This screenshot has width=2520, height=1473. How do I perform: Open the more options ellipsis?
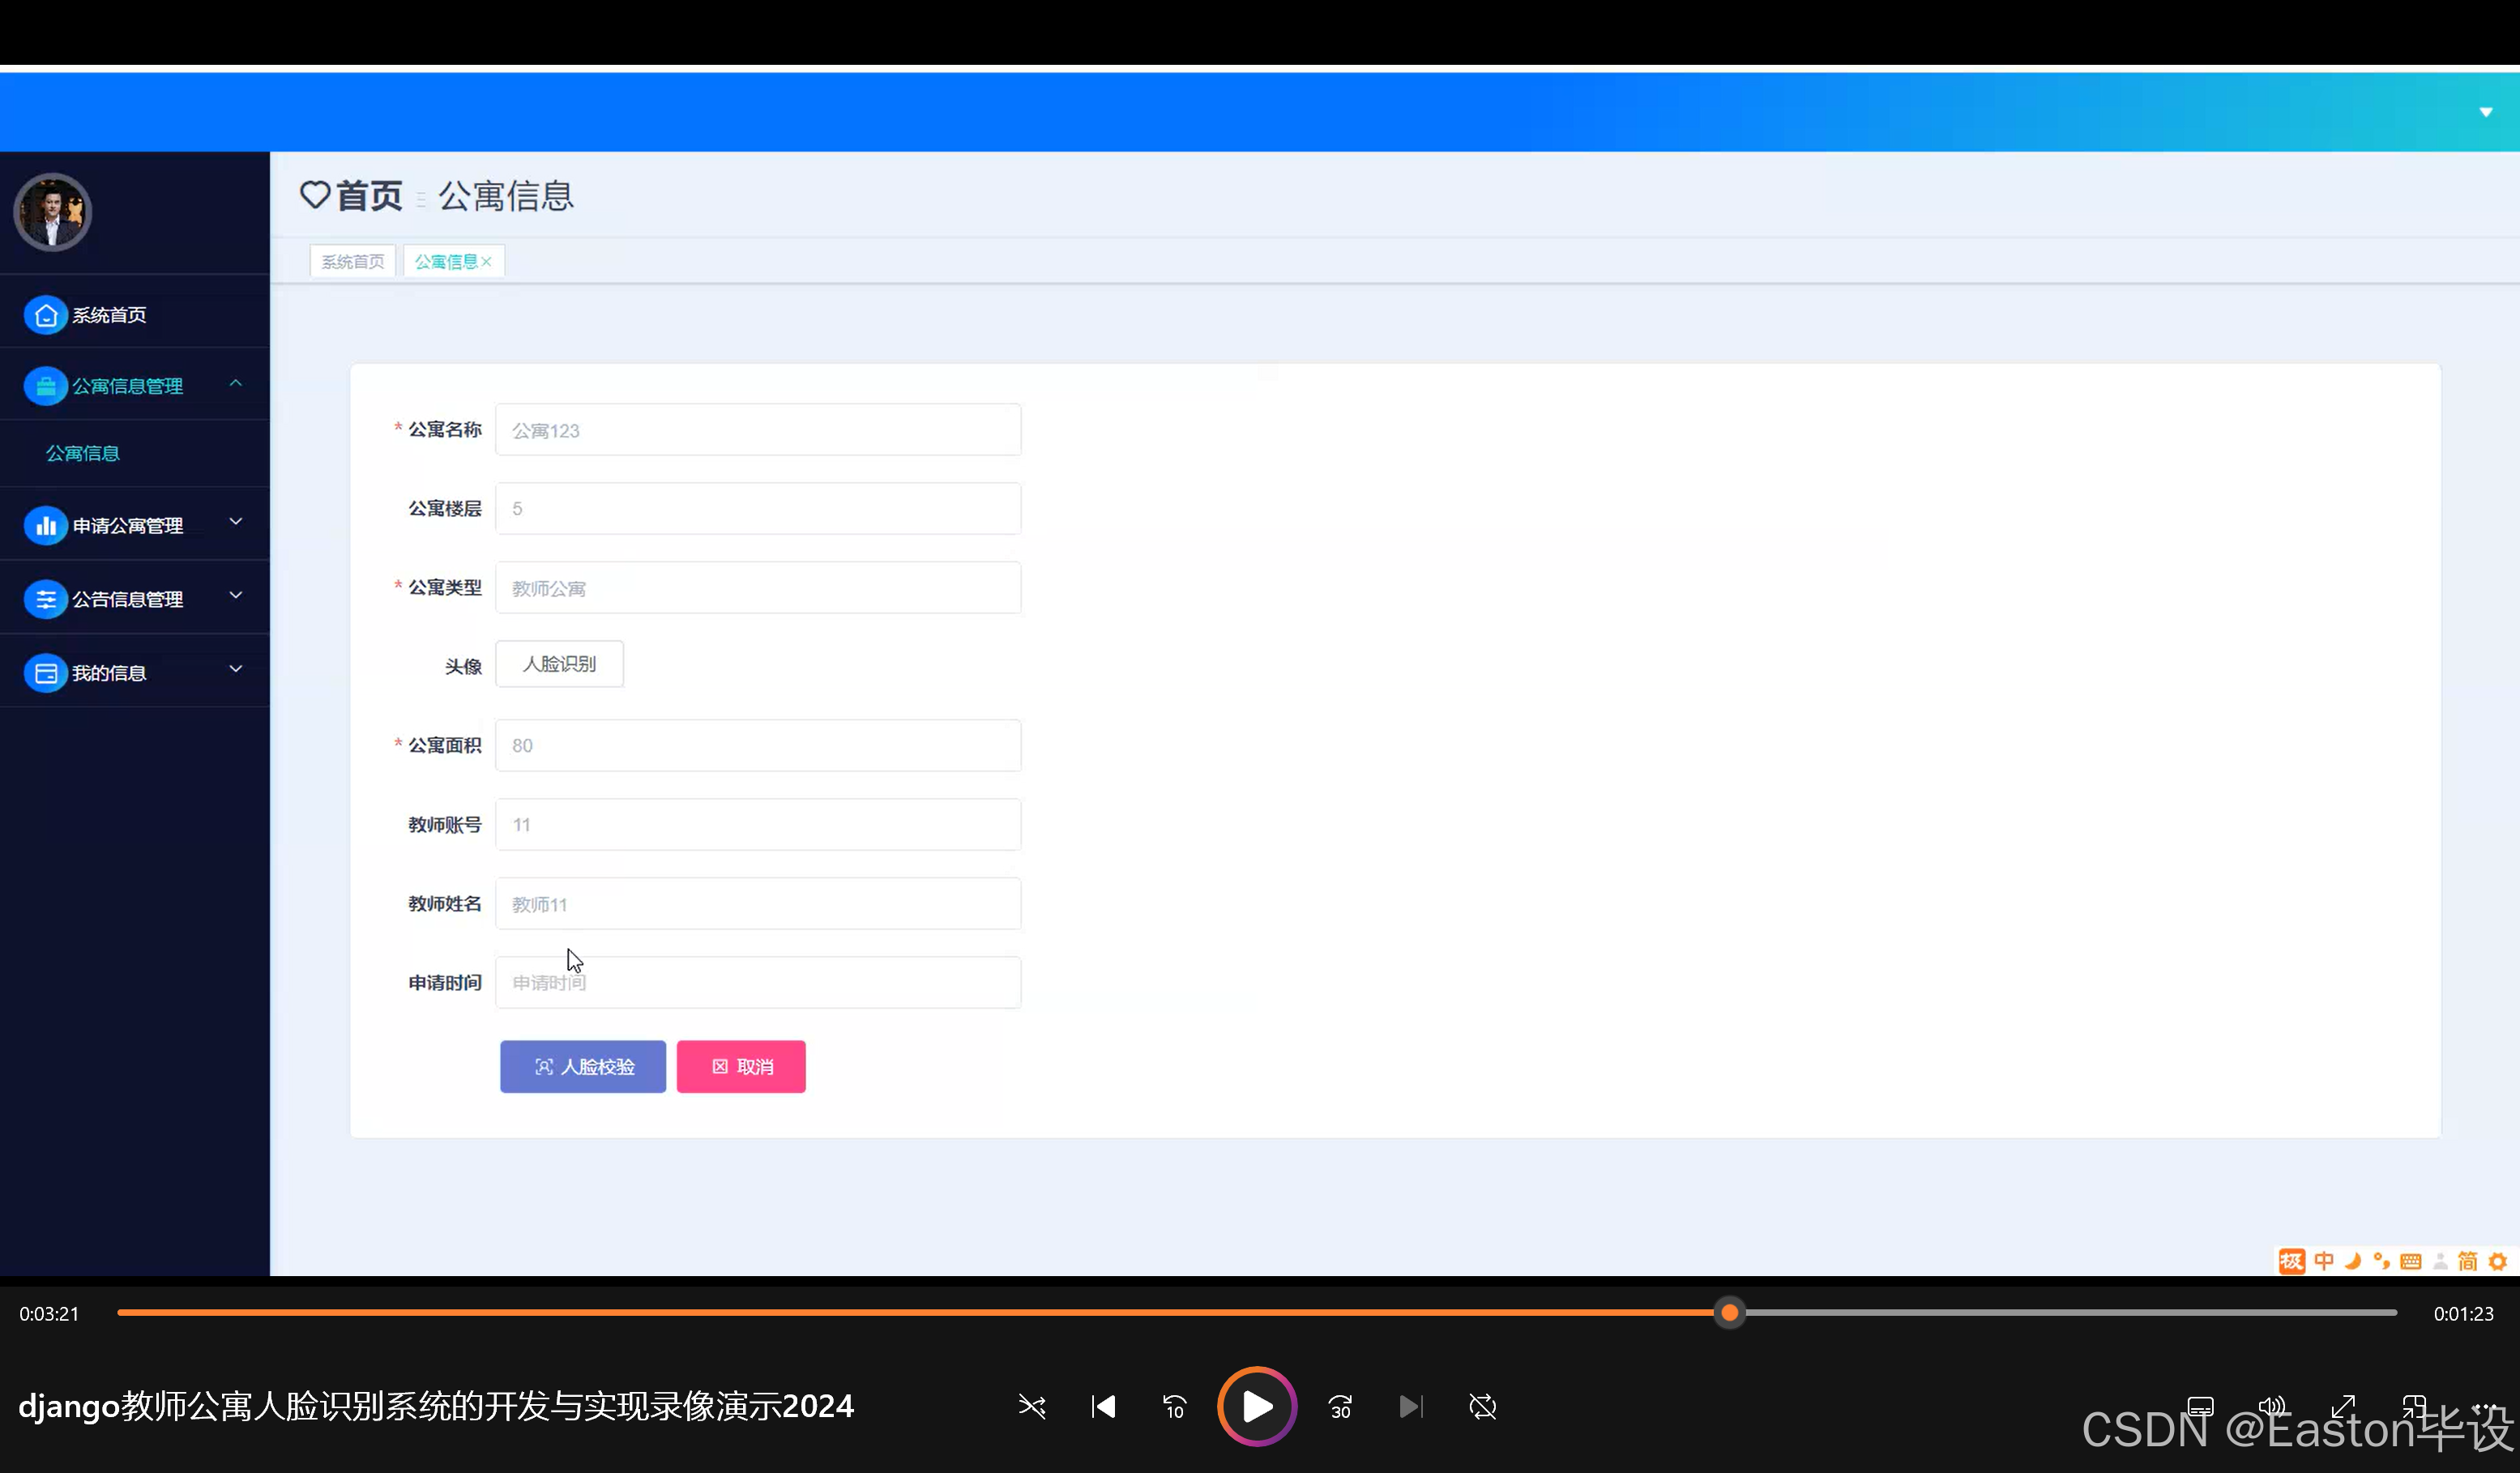2485,1407
